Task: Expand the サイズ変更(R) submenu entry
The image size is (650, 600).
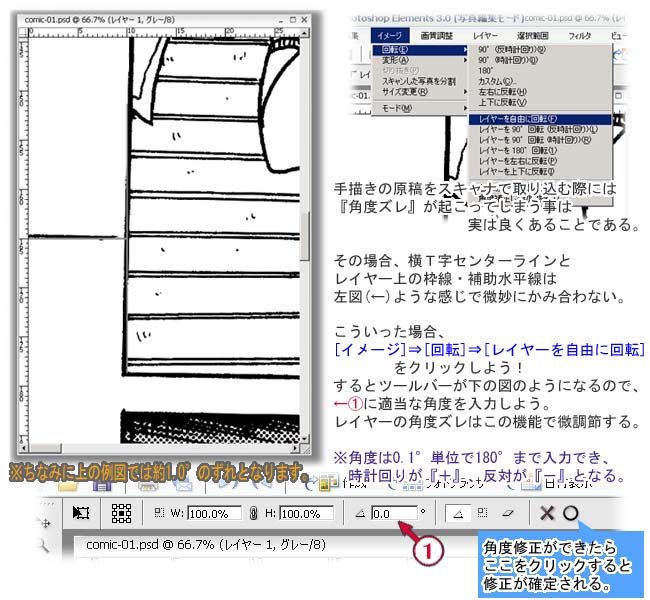Action: pos(420,92)
